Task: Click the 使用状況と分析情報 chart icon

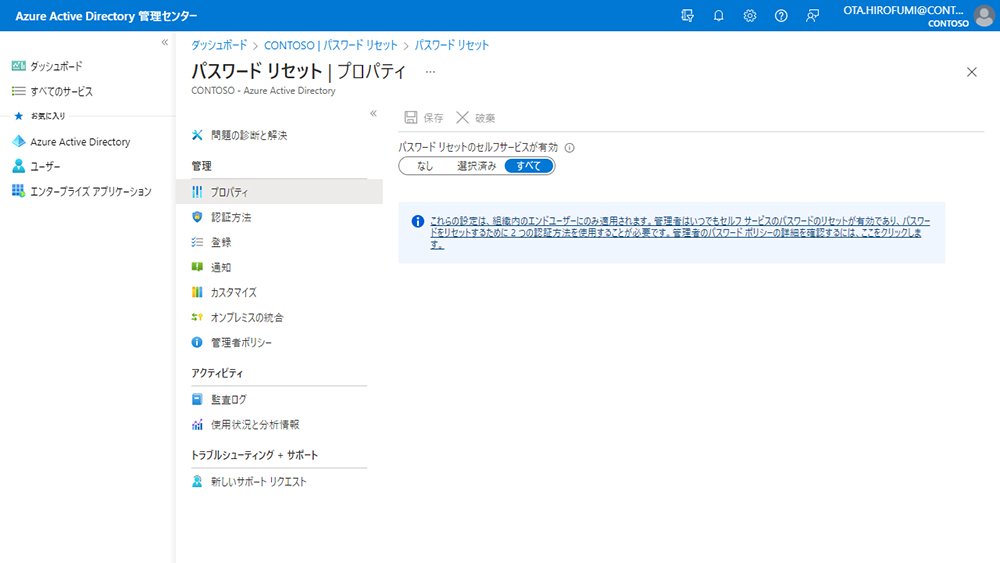Action: [197, 424]
